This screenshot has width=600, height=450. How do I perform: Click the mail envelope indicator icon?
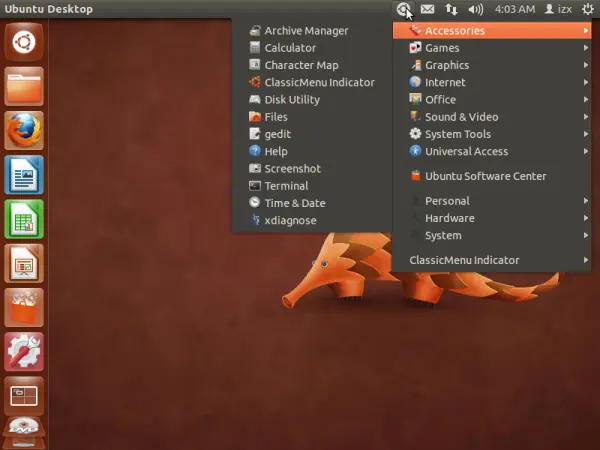coord(427,9)
